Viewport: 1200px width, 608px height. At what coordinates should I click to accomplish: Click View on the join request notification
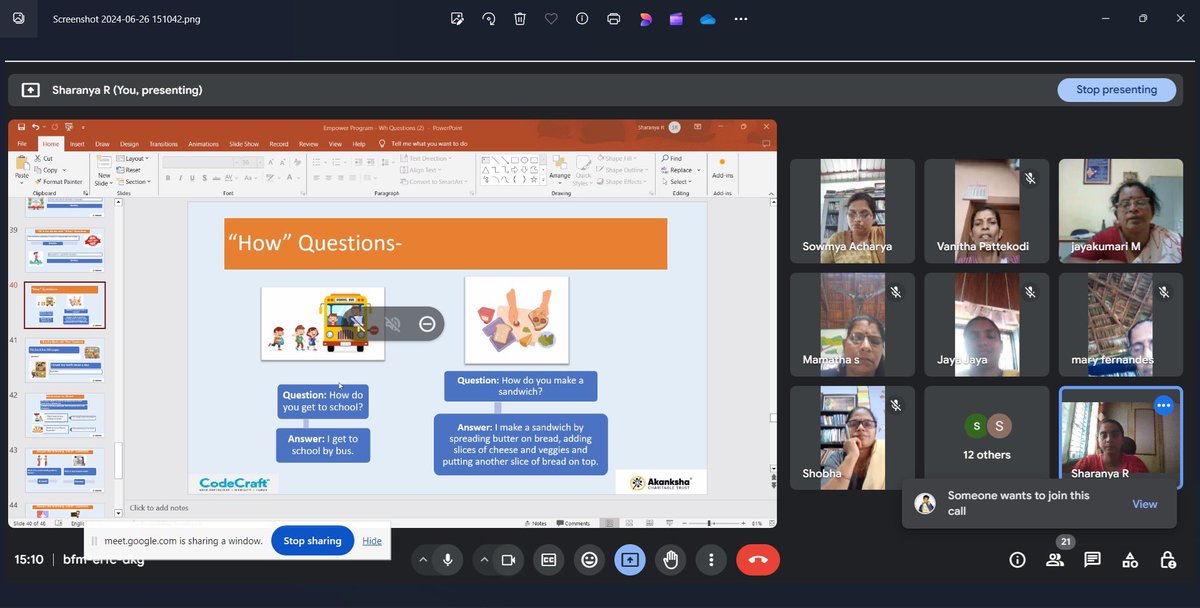tap(1144, 504)
